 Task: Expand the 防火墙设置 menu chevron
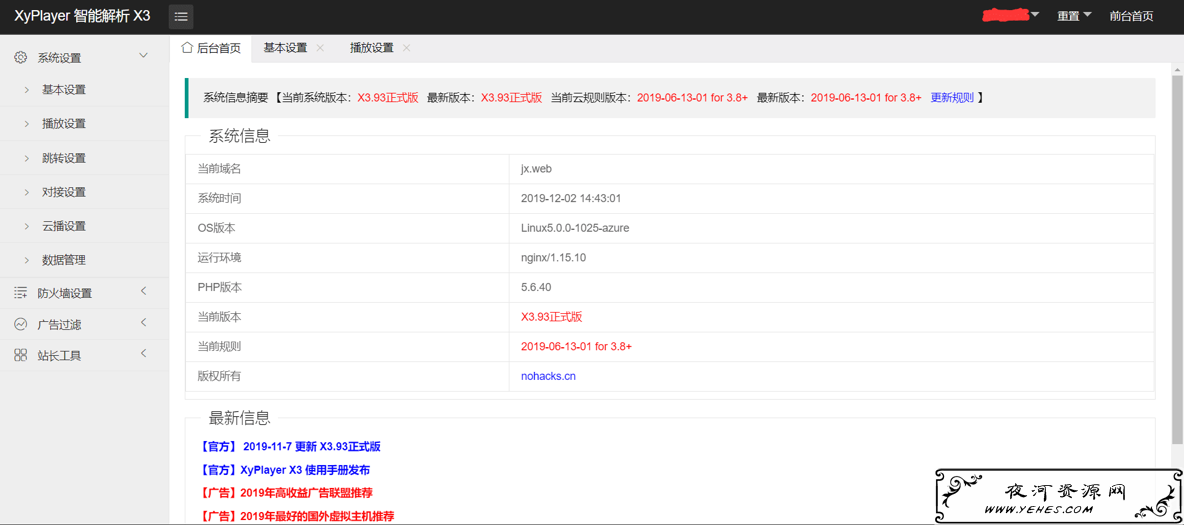pyautogui.click(x=143, y=292)
